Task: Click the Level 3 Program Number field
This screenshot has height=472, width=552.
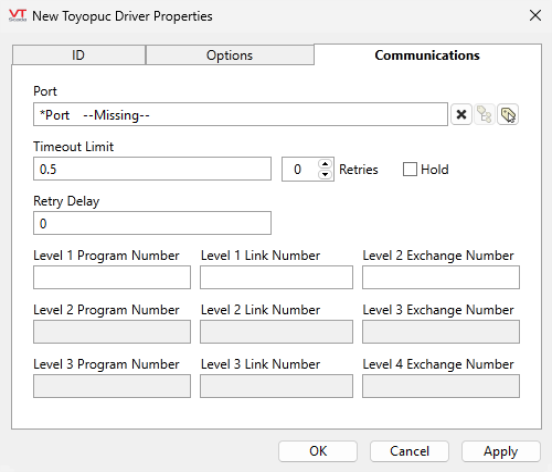Action: tap(112, 386)
